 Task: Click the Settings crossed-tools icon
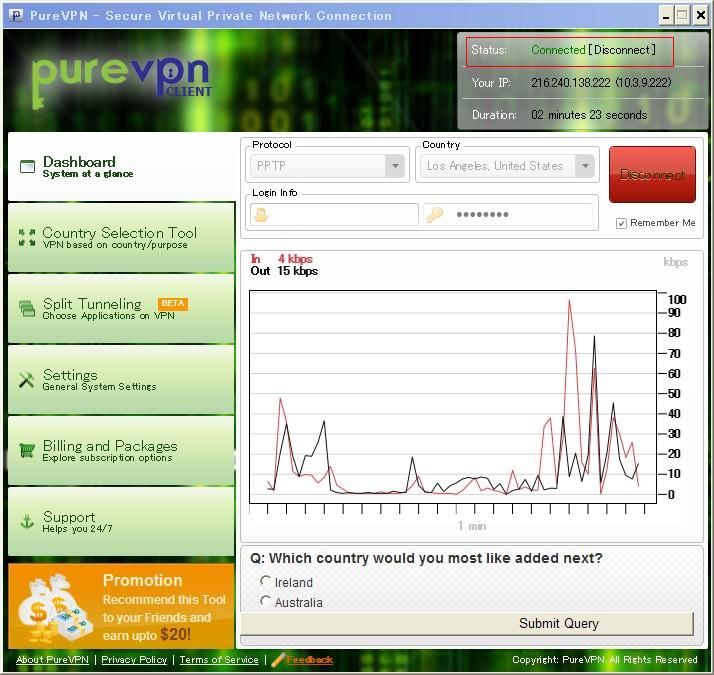pos(27,379)
